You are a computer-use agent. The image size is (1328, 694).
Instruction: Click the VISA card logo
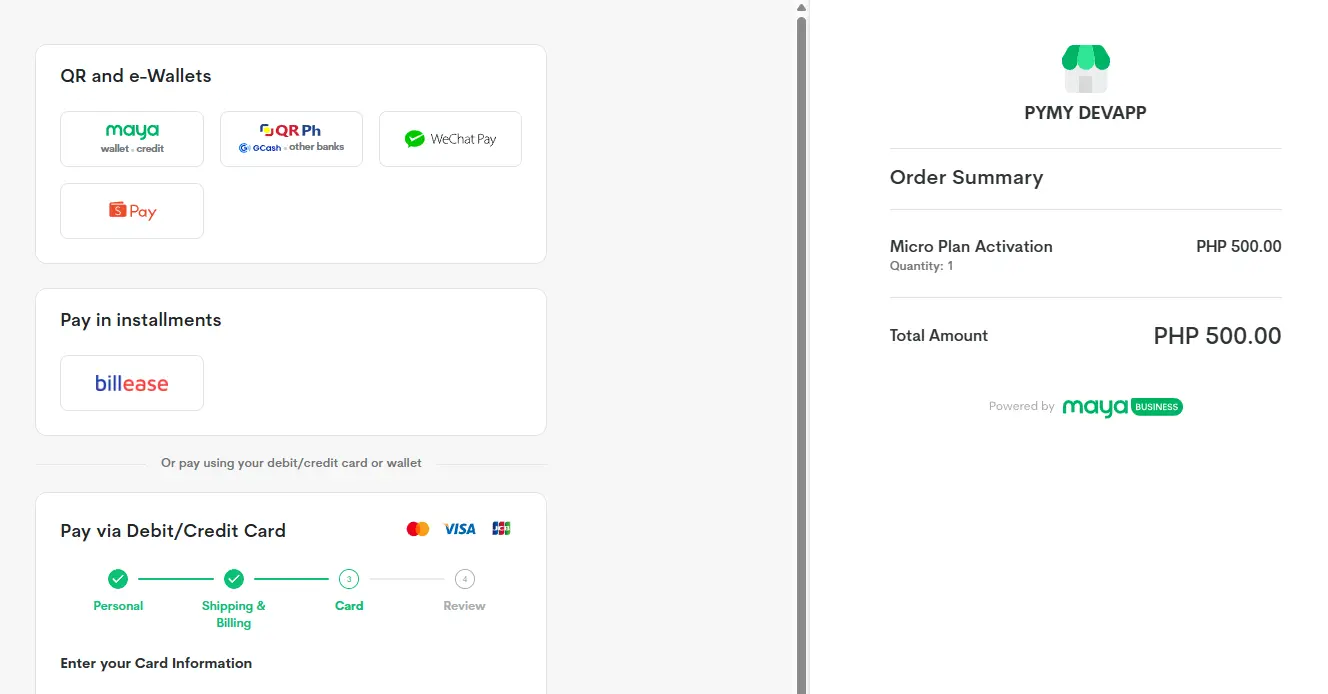click(460, 529)
